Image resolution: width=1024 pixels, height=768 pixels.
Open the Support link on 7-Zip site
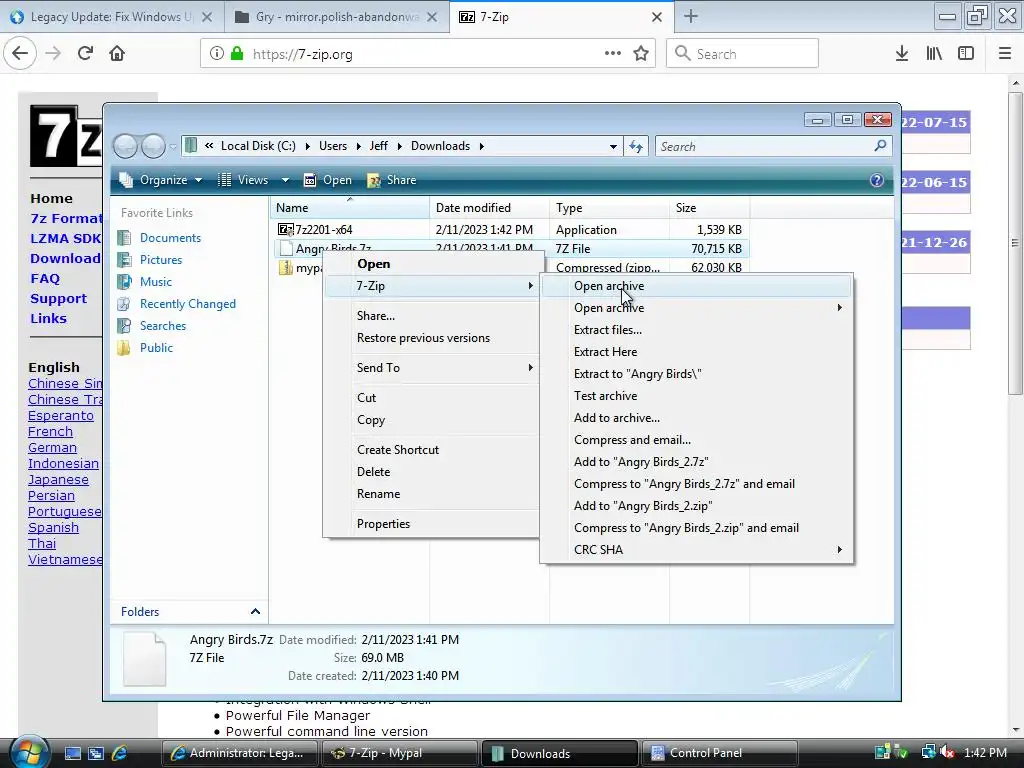[58, 298]
